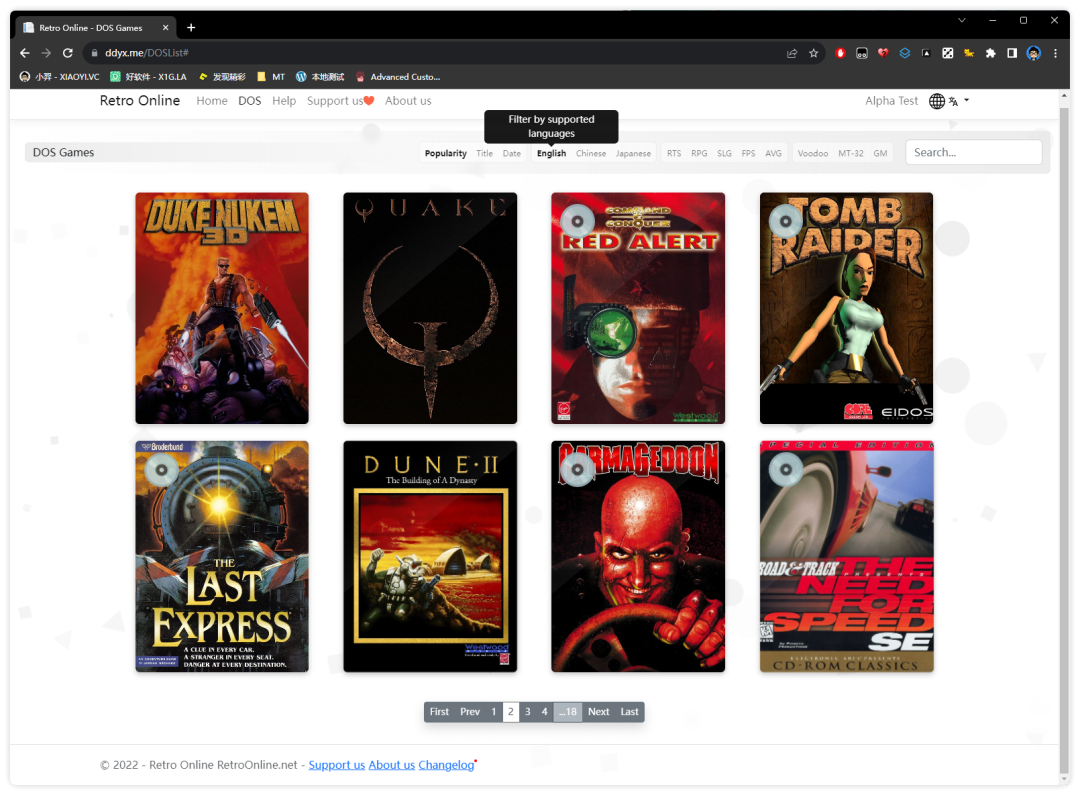Screen dimensions: 1080x795
Task: Click the CD disc icon on Red Alert
Action: pos(578,219)
